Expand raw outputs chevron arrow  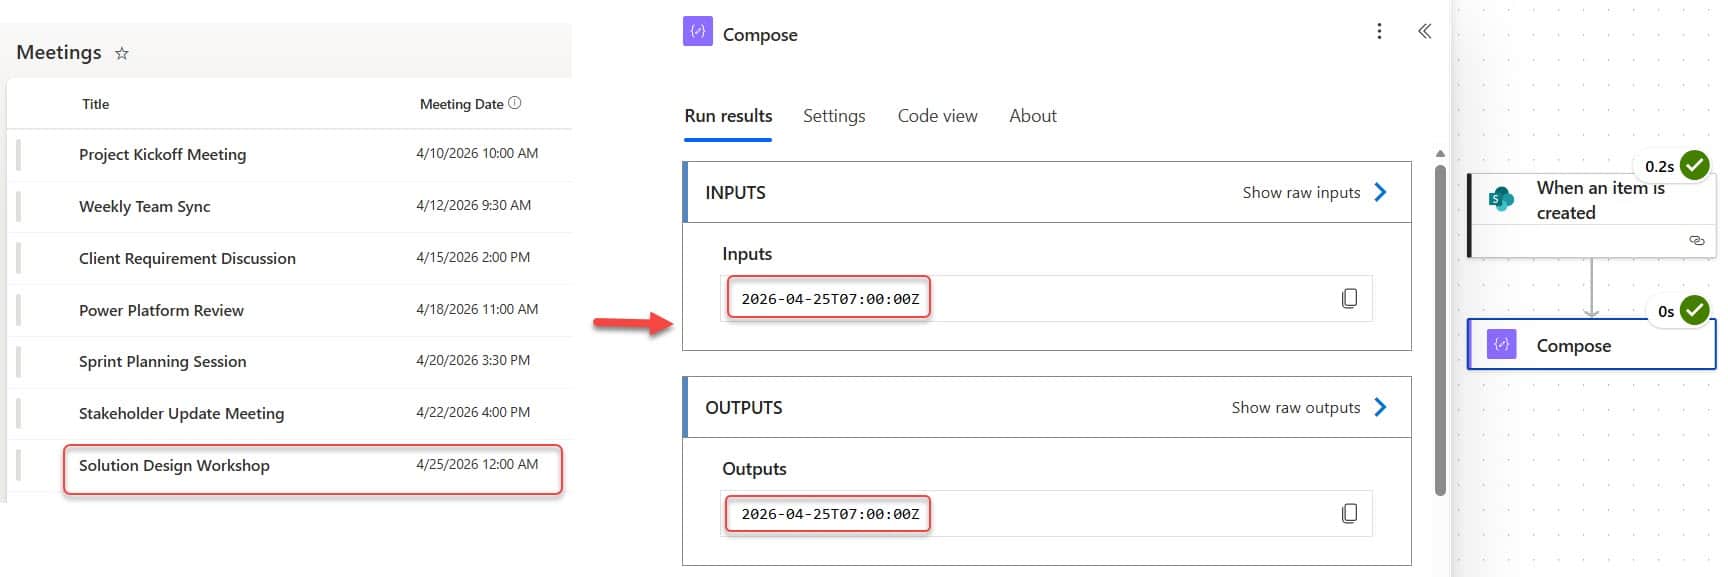pos(1380,407)
